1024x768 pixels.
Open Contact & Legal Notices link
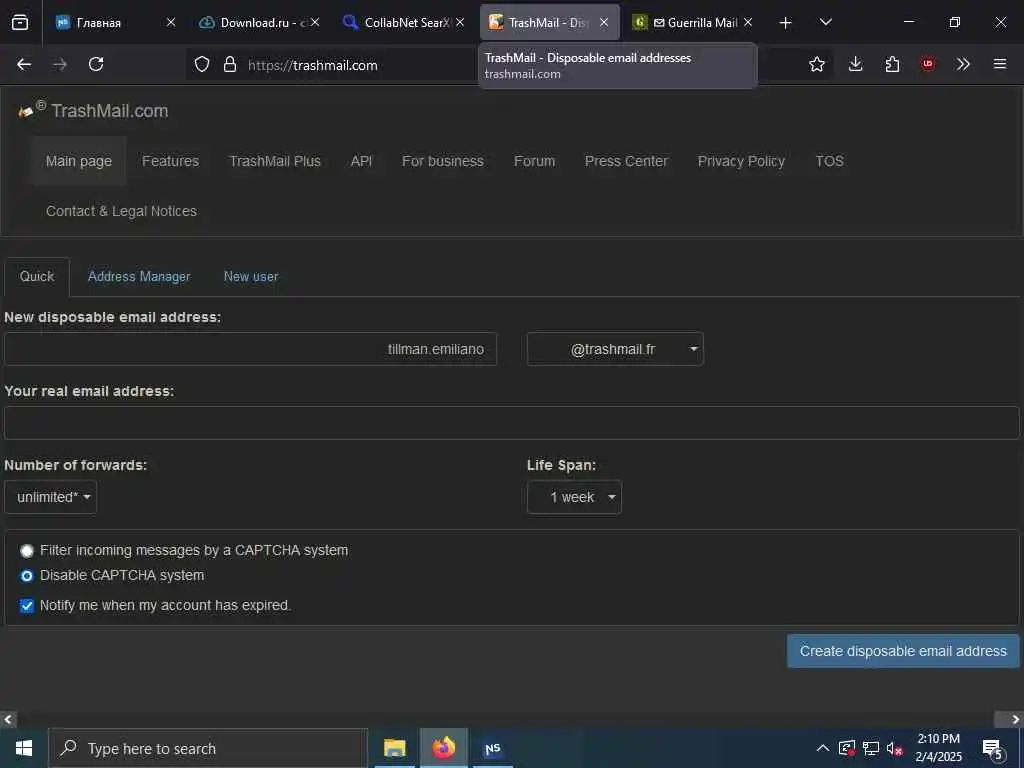click(121, 212)
